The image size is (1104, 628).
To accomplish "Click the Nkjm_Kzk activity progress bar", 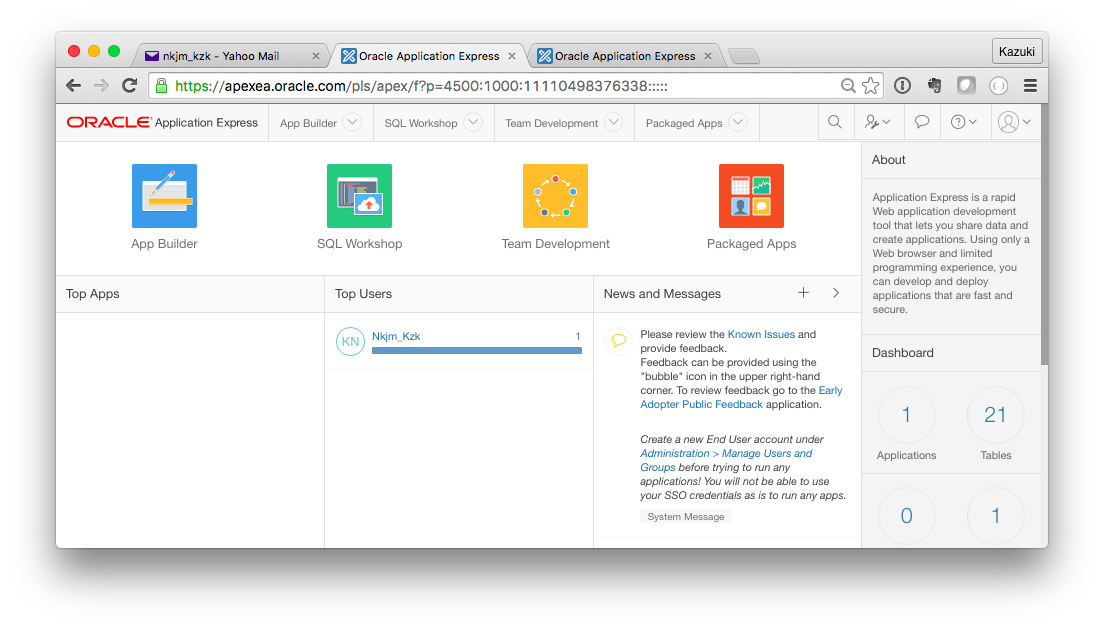I will pyautogui.click(x=477, y=350).
